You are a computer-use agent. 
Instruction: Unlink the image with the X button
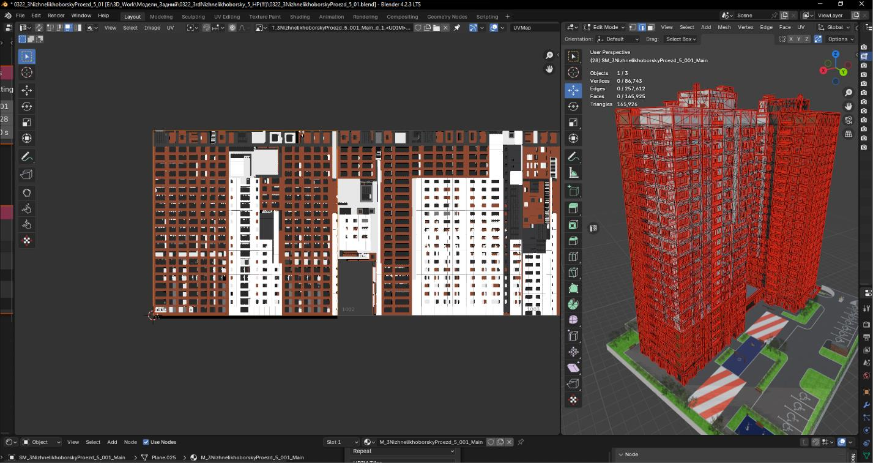coord(445,27)
